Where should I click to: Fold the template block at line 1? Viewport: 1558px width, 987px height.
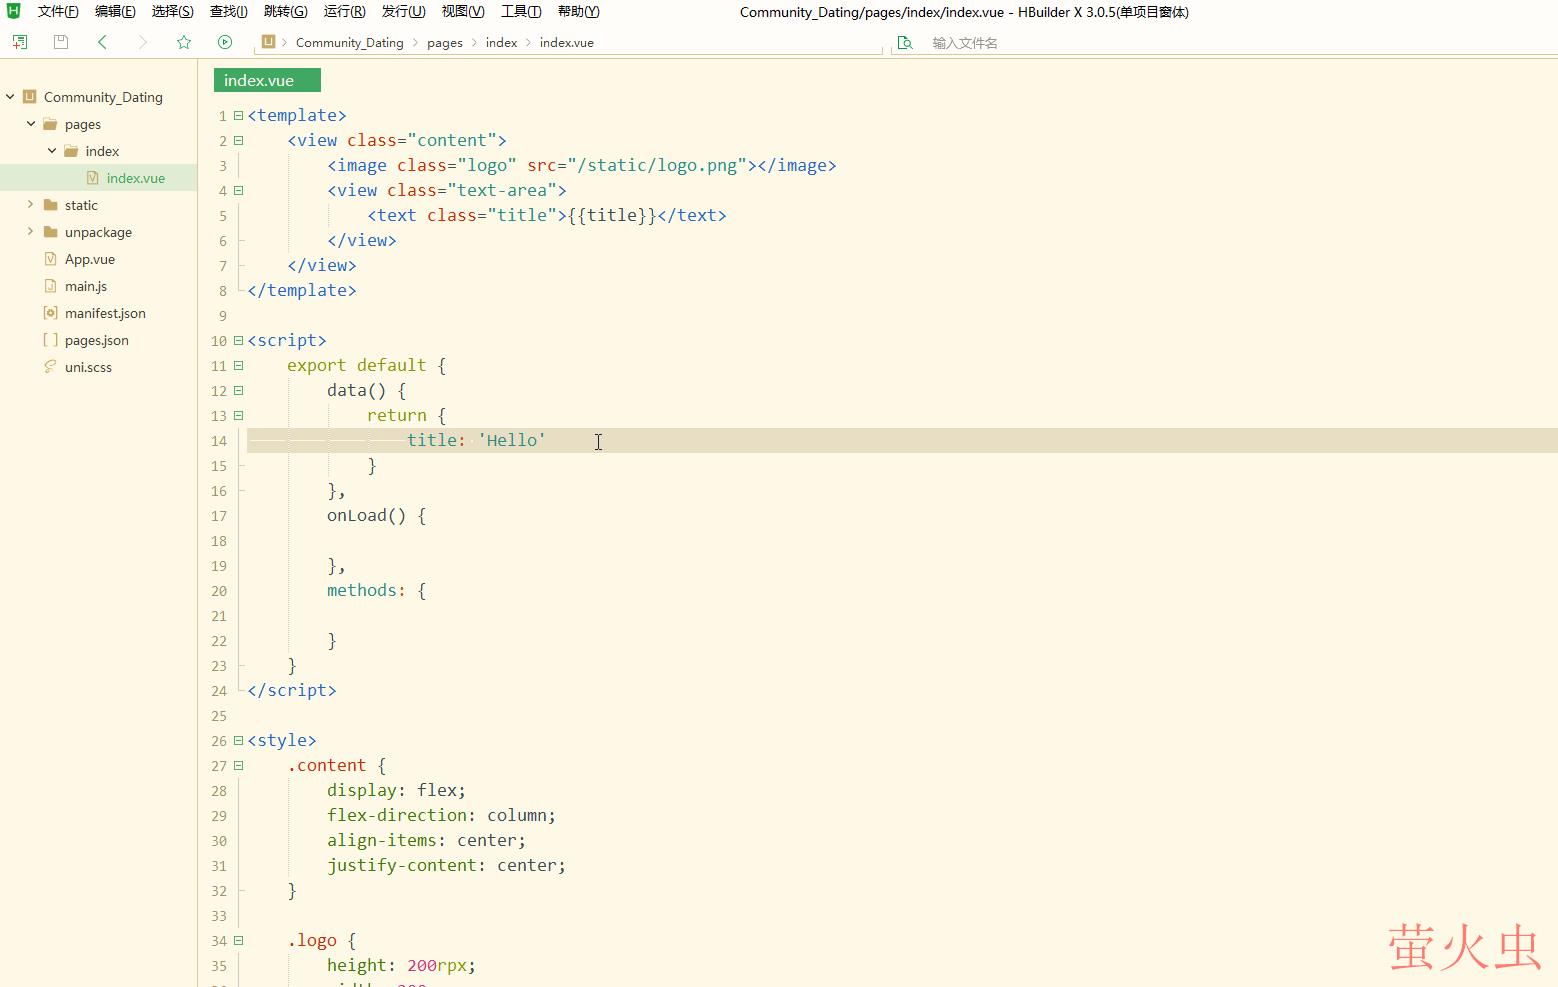[x=239, y=115]
